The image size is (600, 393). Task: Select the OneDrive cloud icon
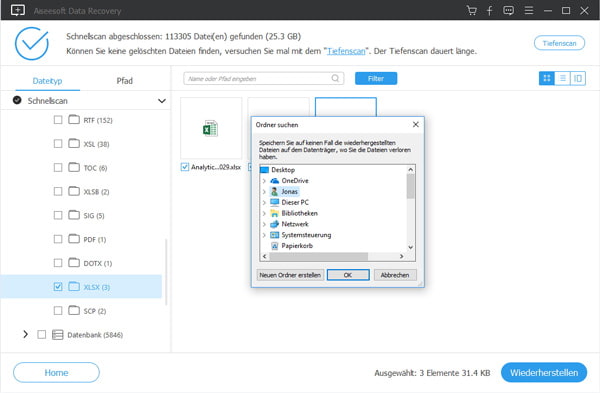[x=274, y=181]
